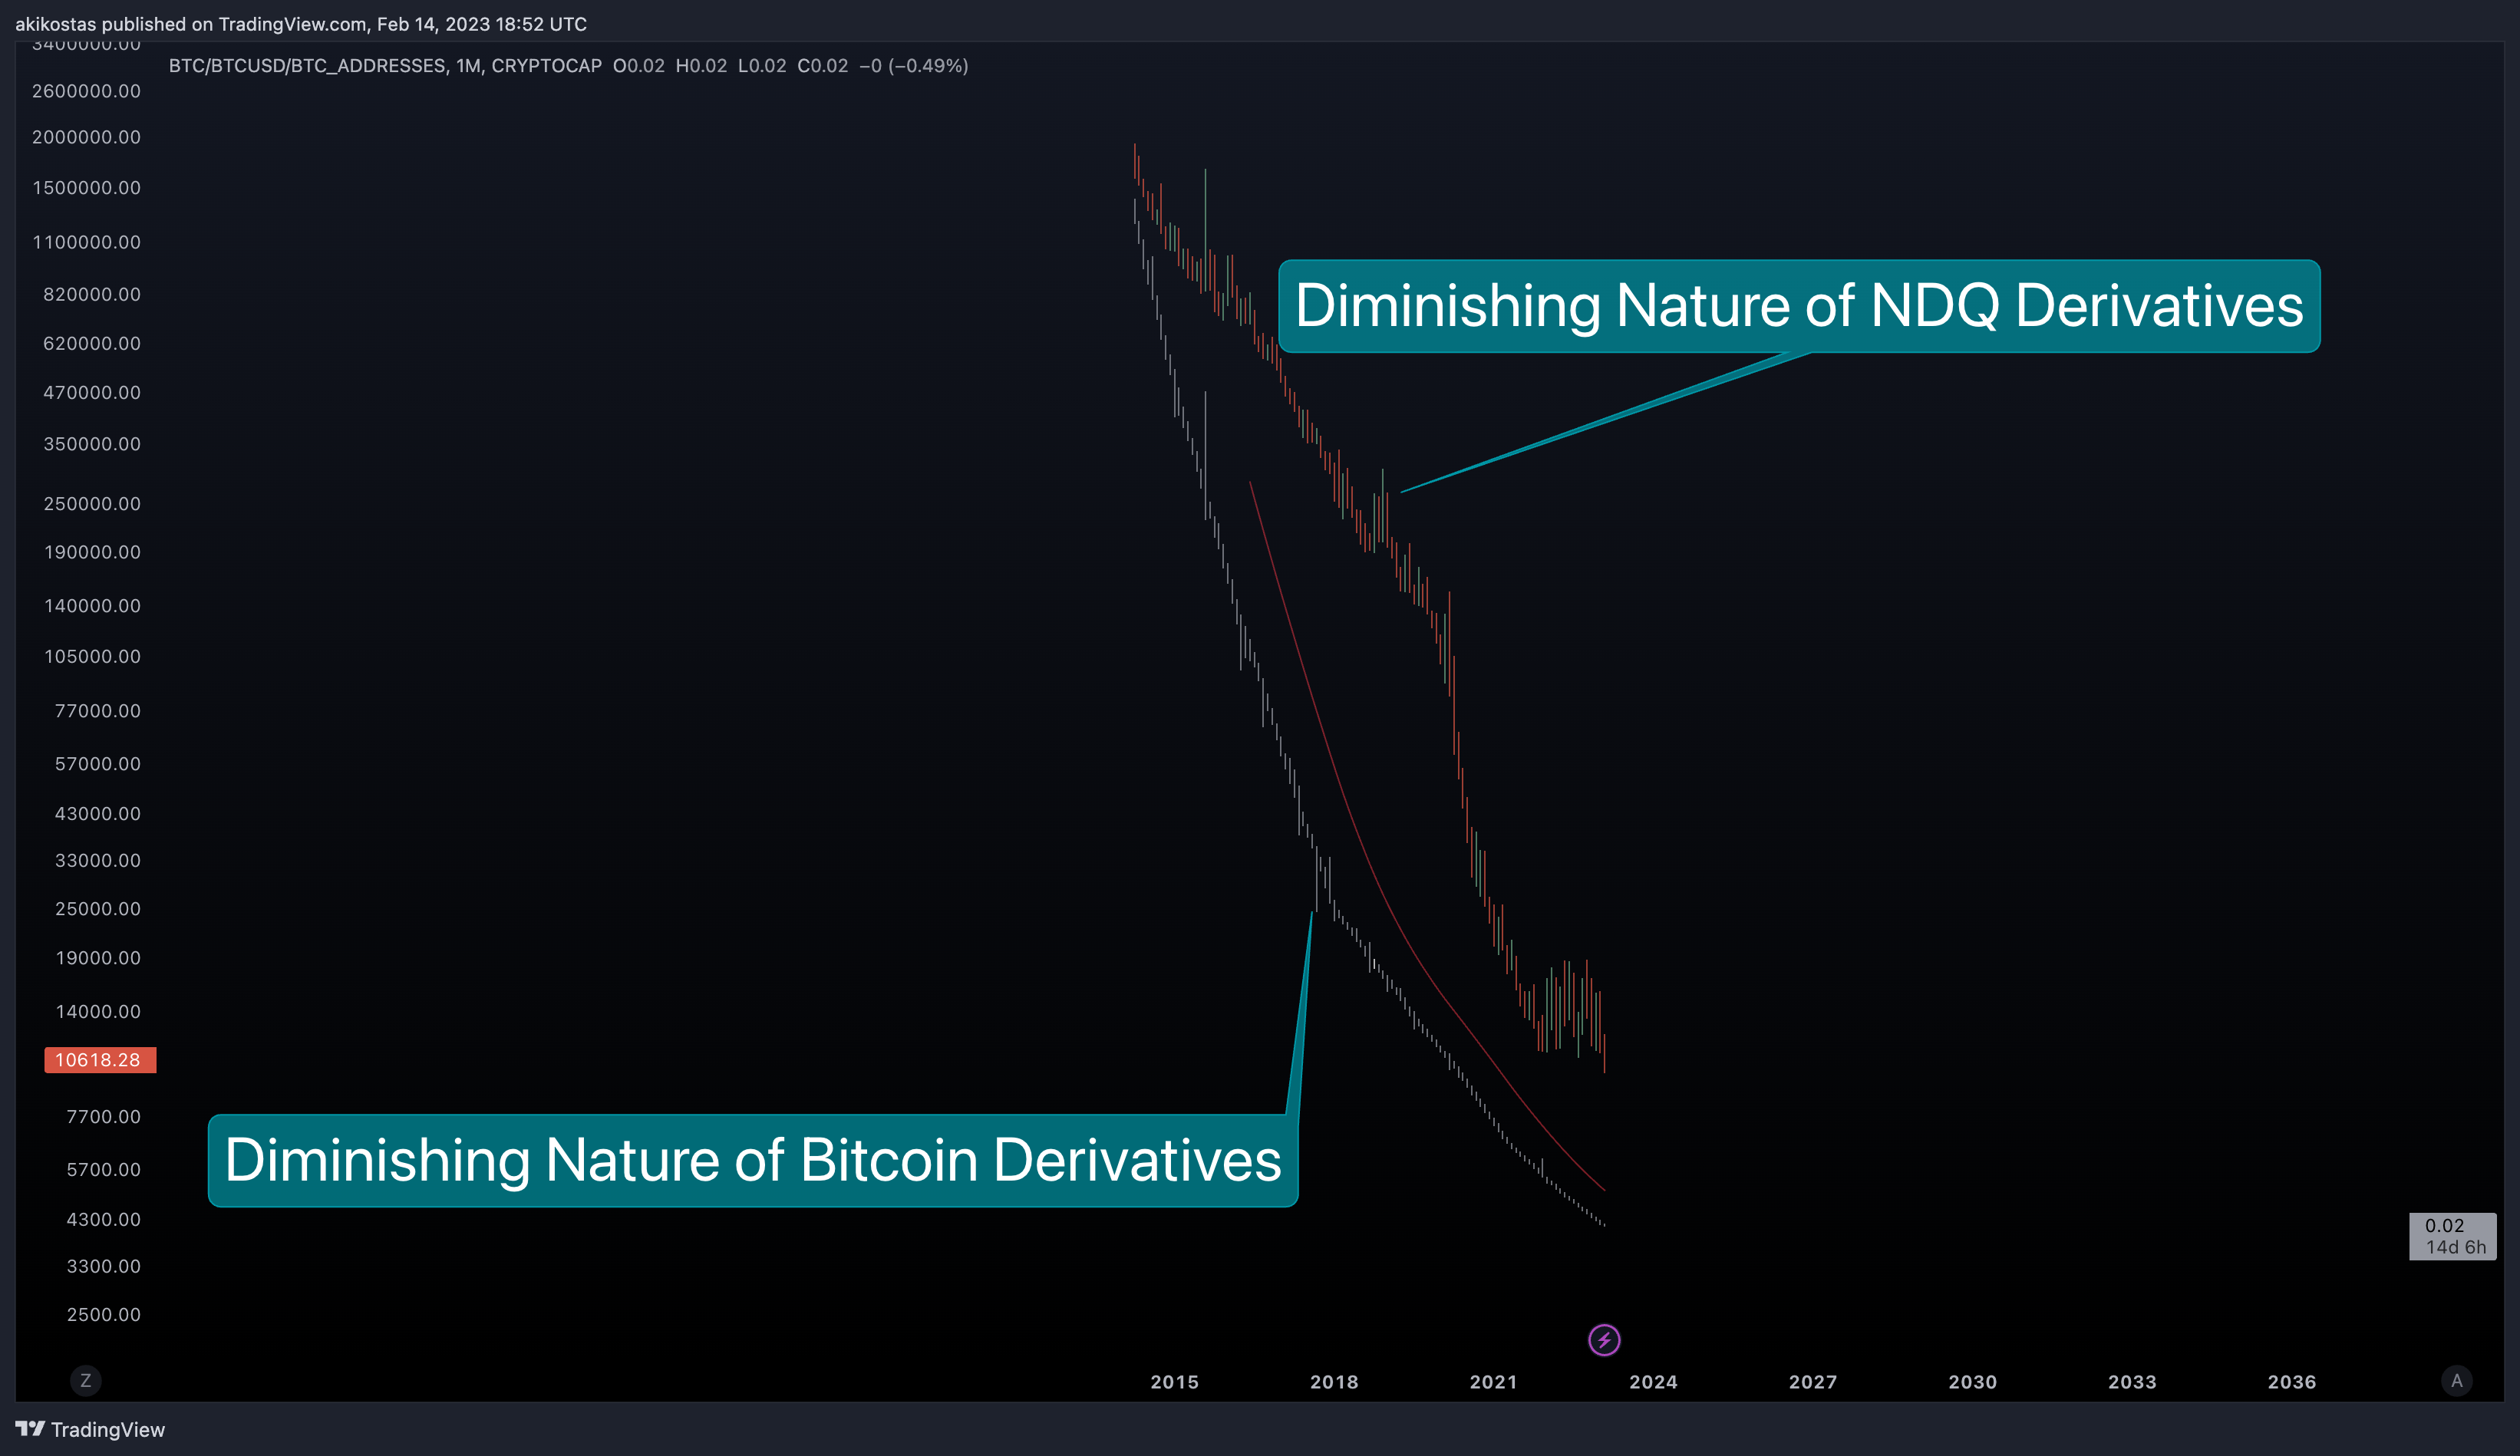
Task: Click the 33000.00 price axis label
Action: [x=97, y=860]
